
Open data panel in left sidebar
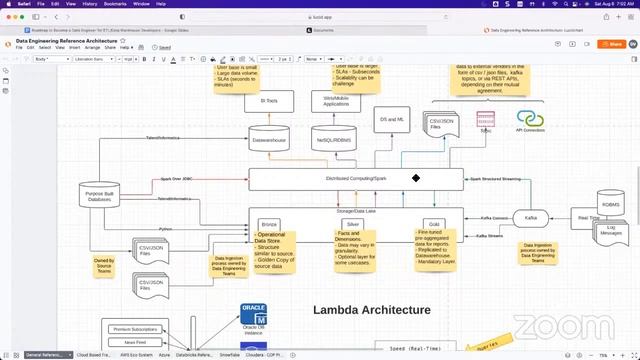tap(6, 91)
